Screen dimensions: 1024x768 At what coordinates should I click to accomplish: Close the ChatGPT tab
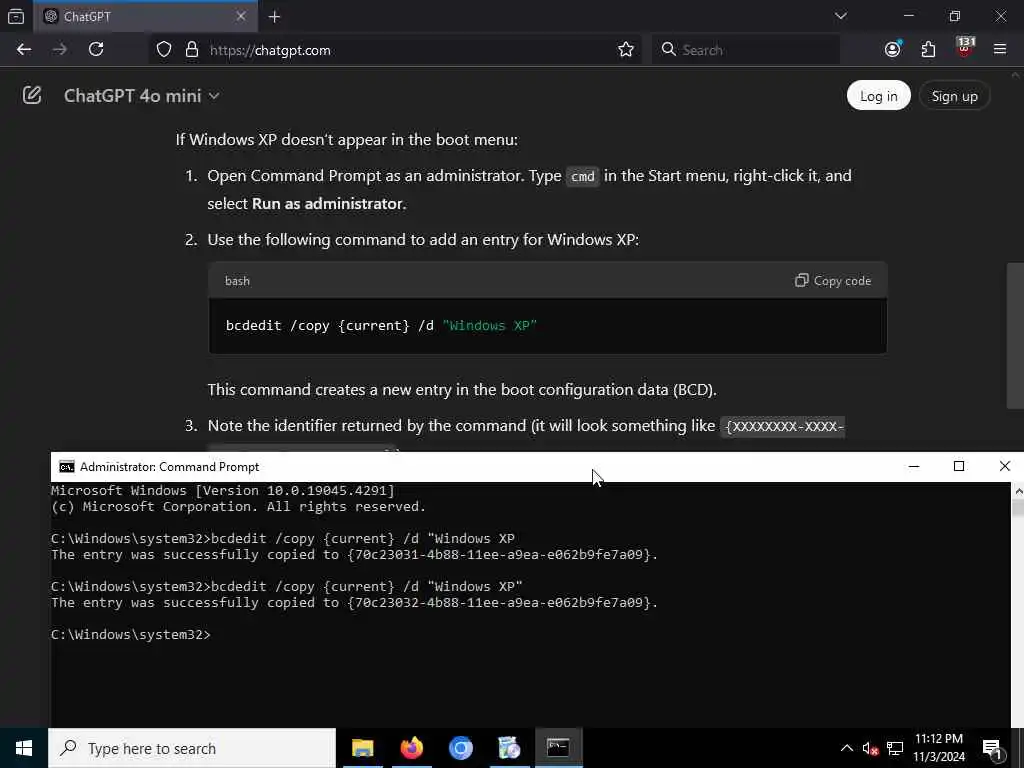point(241,16)
